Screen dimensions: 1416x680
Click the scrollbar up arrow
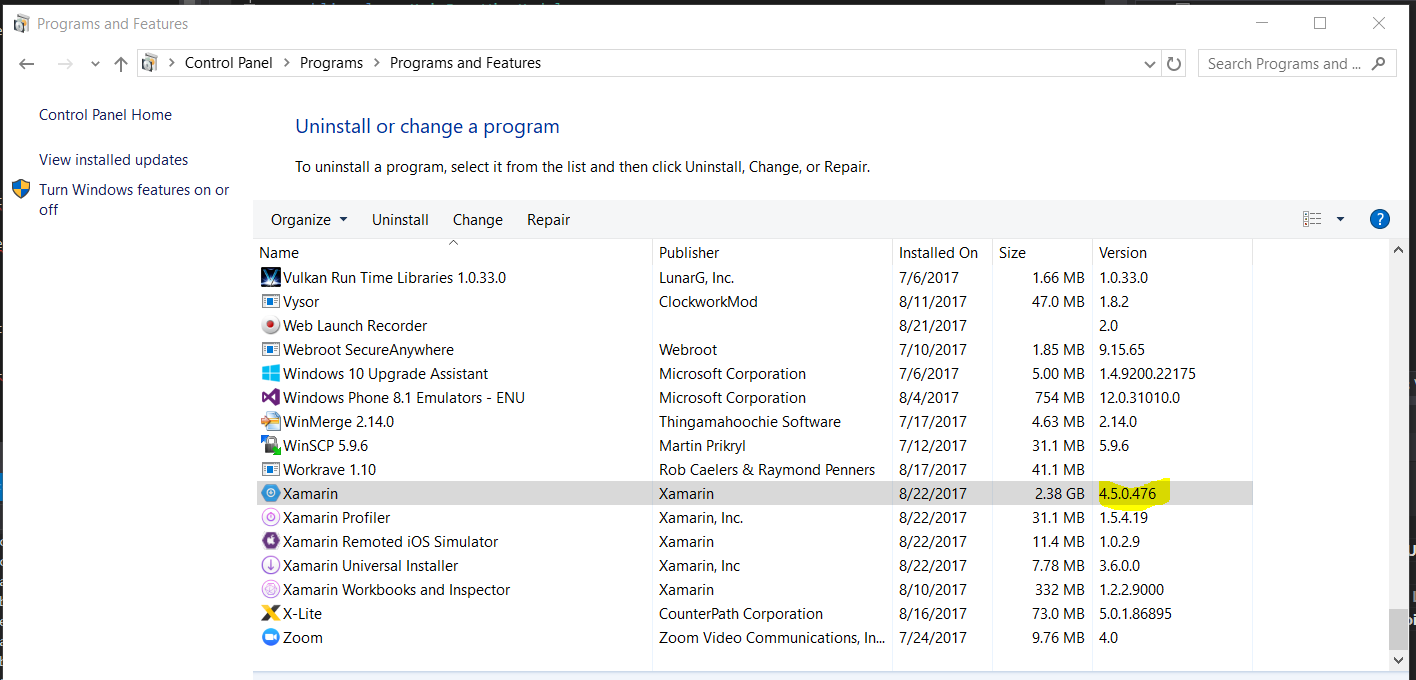(x=1398, y=249)
